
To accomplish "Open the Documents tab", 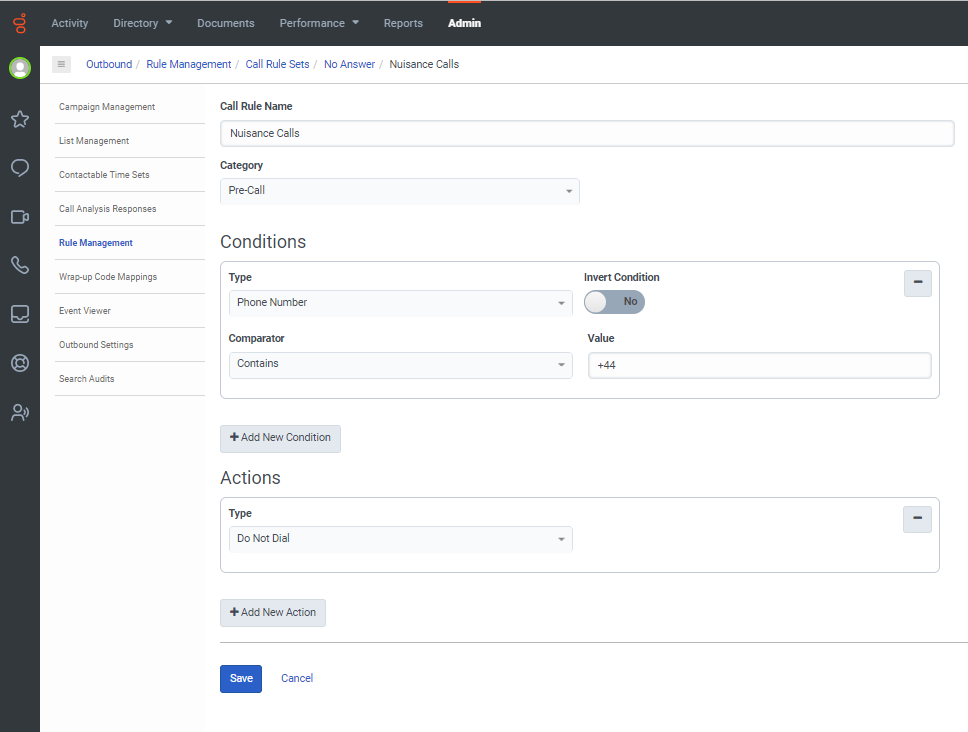I will coord(225,23).
